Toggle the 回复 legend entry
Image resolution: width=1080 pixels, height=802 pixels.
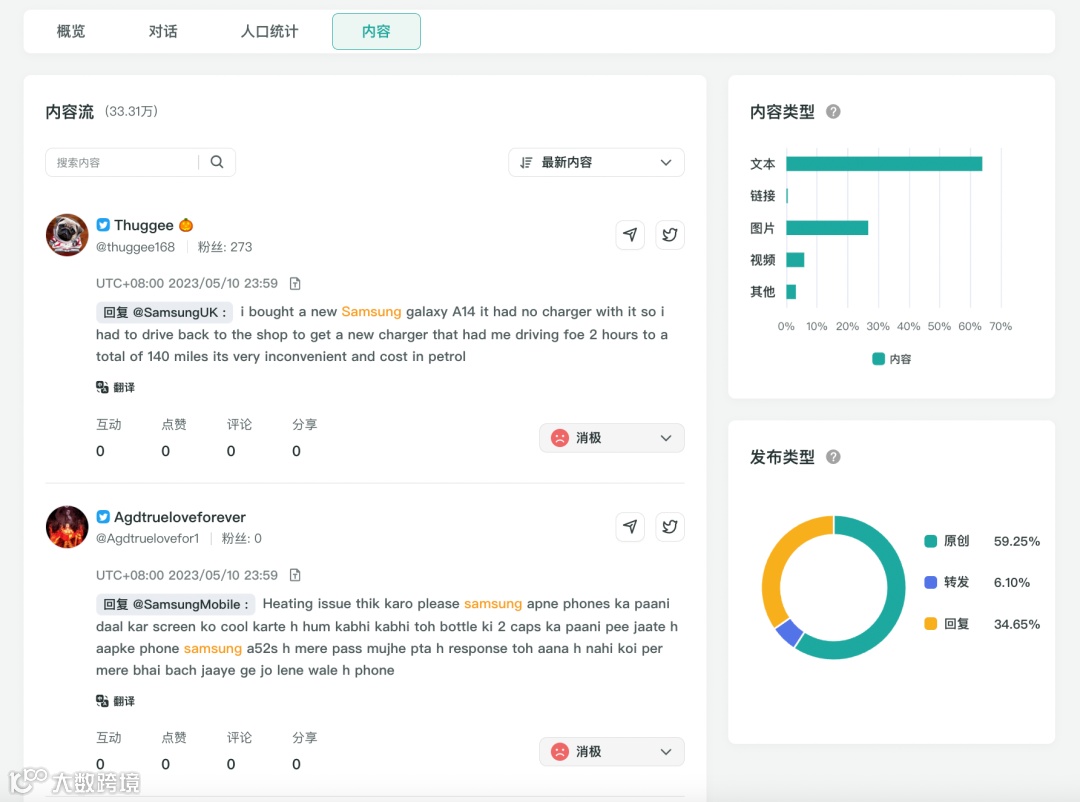[947, 624]
